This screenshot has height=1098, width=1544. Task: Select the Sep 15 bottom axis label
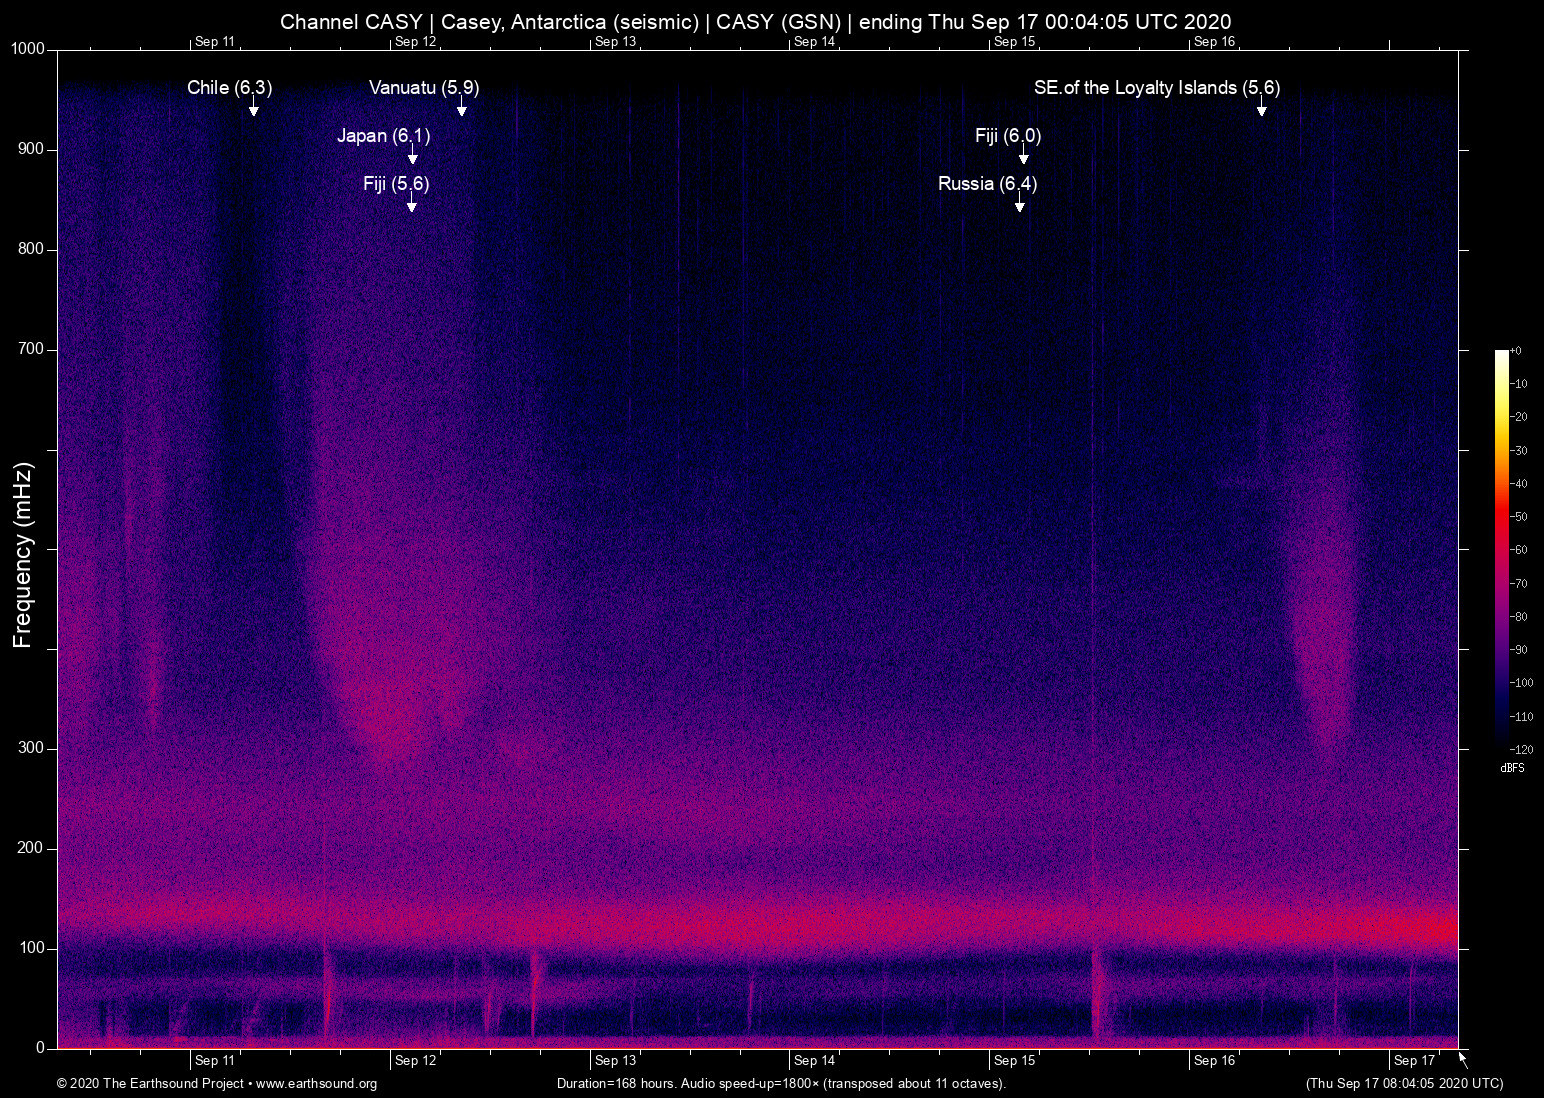pos(1013,1060)
